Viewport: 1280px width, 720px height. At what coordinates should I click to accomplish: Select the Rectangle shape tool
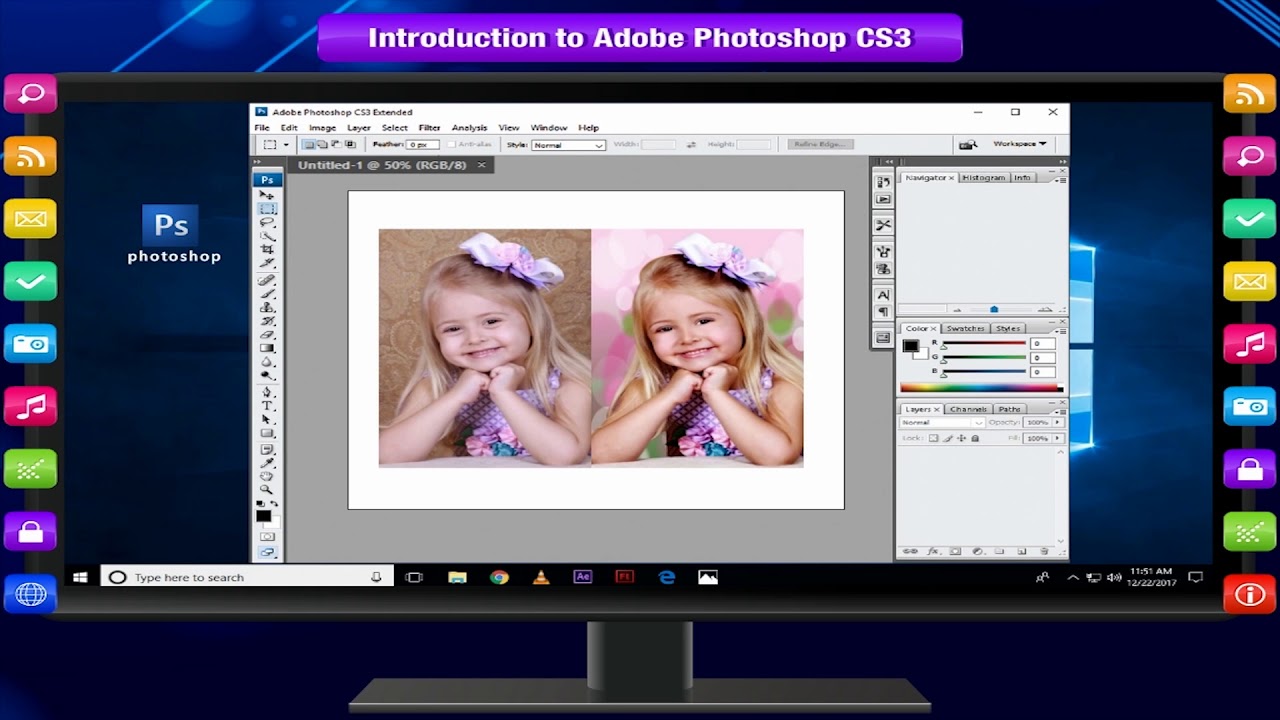[267, 433]
